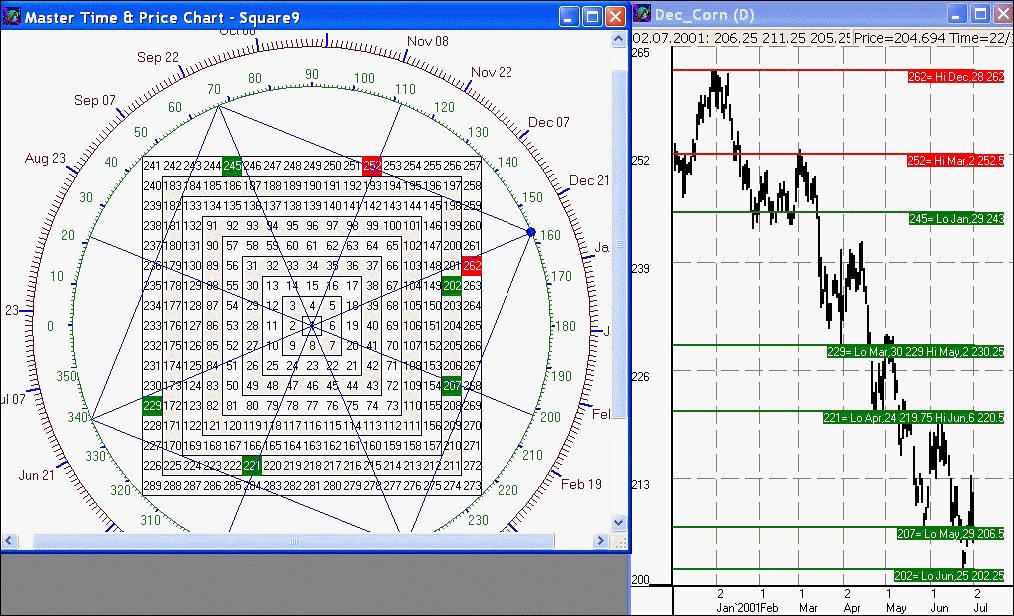Click the red '262= Hi Dec,28' price label

click(955, 77)
